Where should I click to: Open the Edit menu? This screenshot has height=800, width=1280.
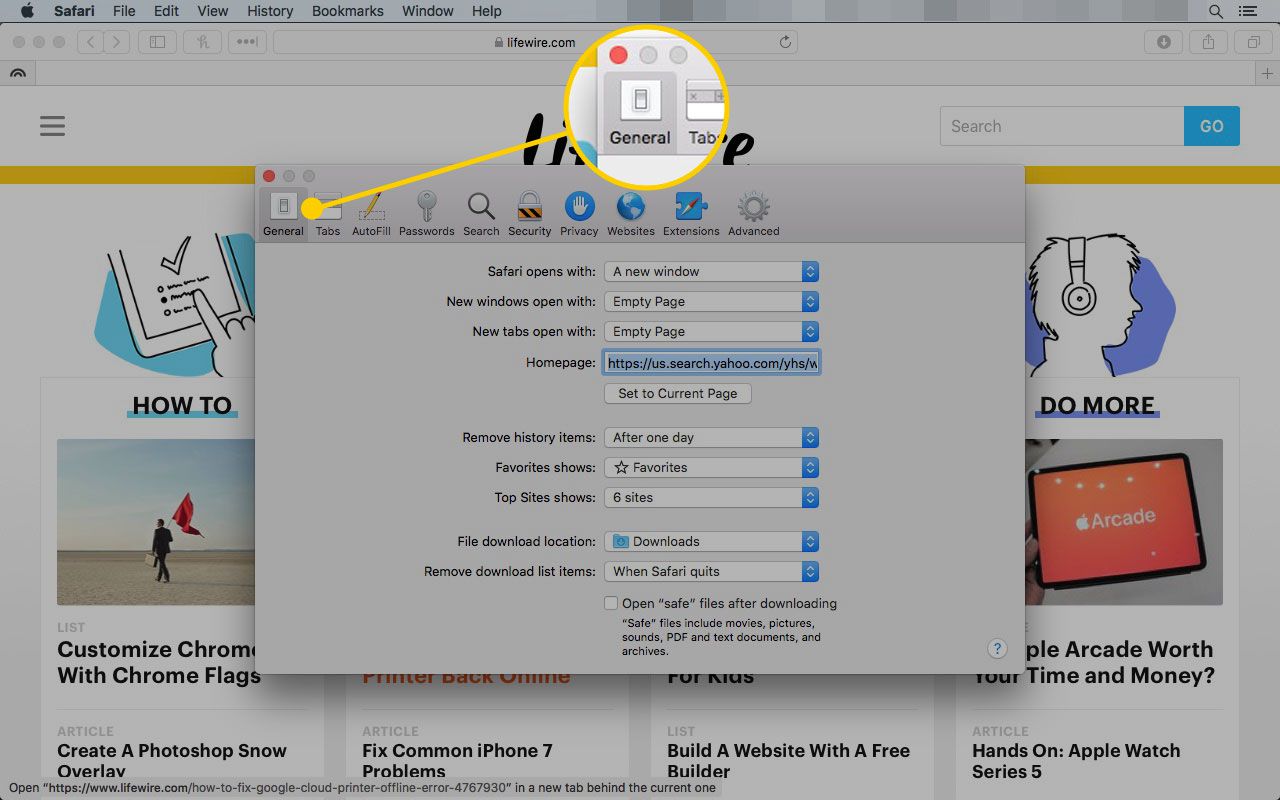[166, 11]
